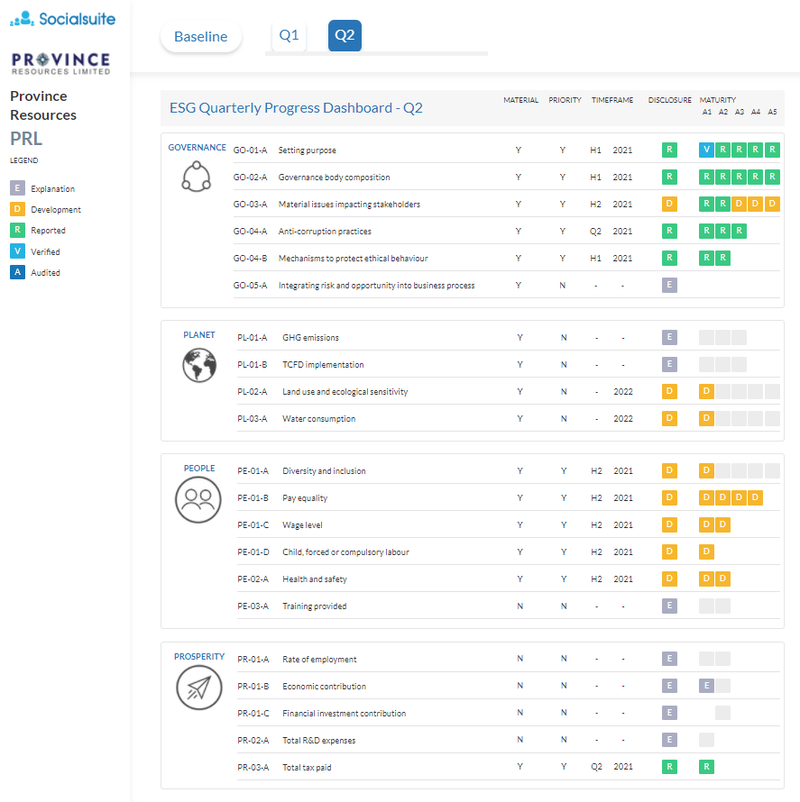
Task: Click disclosure E badge for Integrating risk and opportunity
Action: 669,285
